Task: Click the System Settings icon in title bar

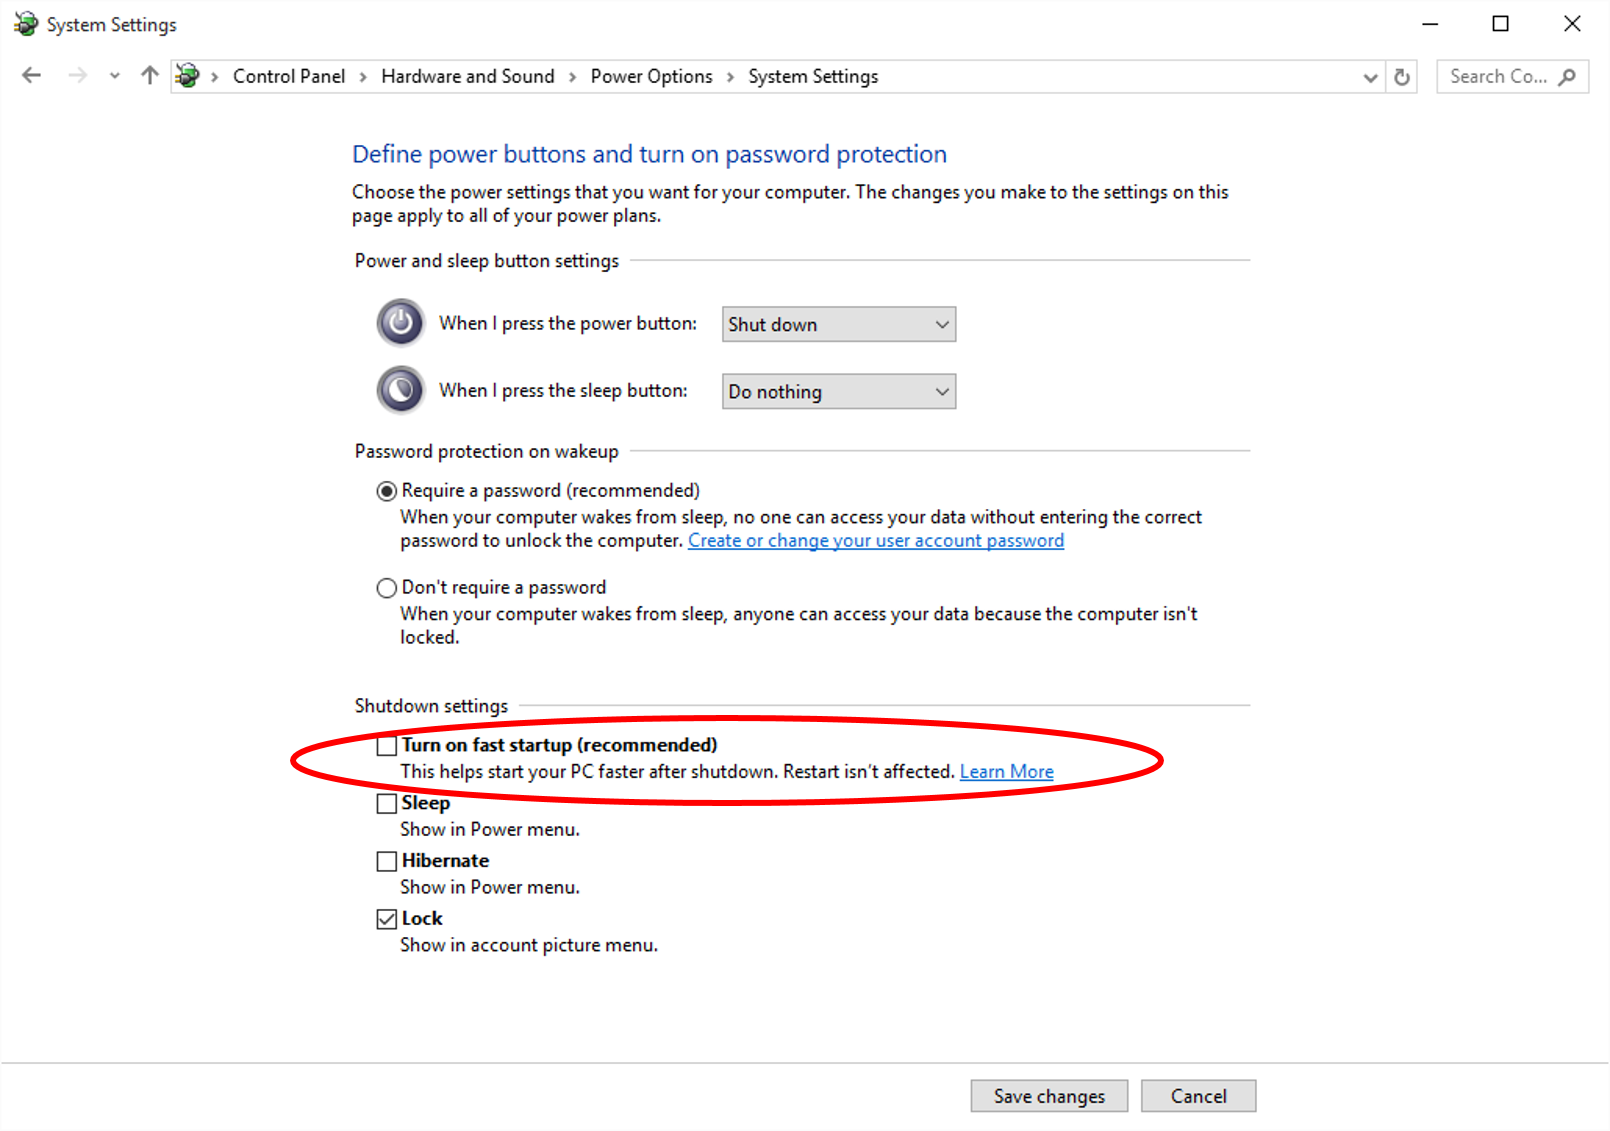Action: tap(26, 23)
